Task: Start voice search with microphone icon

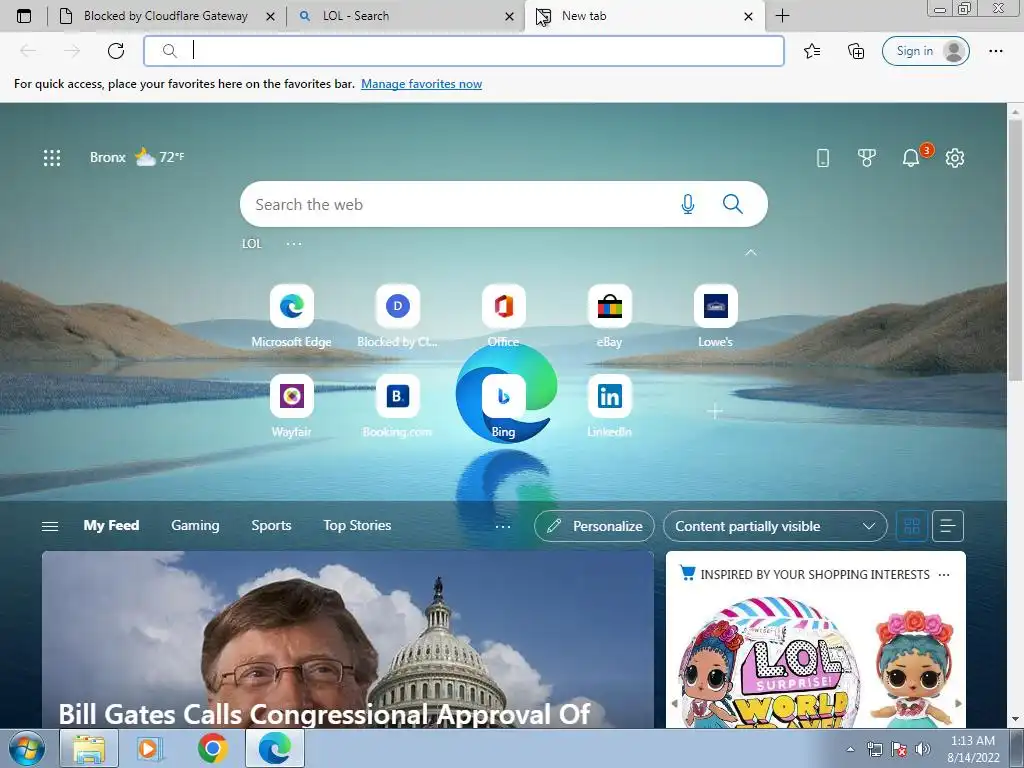Action: [x=688, y=204]
